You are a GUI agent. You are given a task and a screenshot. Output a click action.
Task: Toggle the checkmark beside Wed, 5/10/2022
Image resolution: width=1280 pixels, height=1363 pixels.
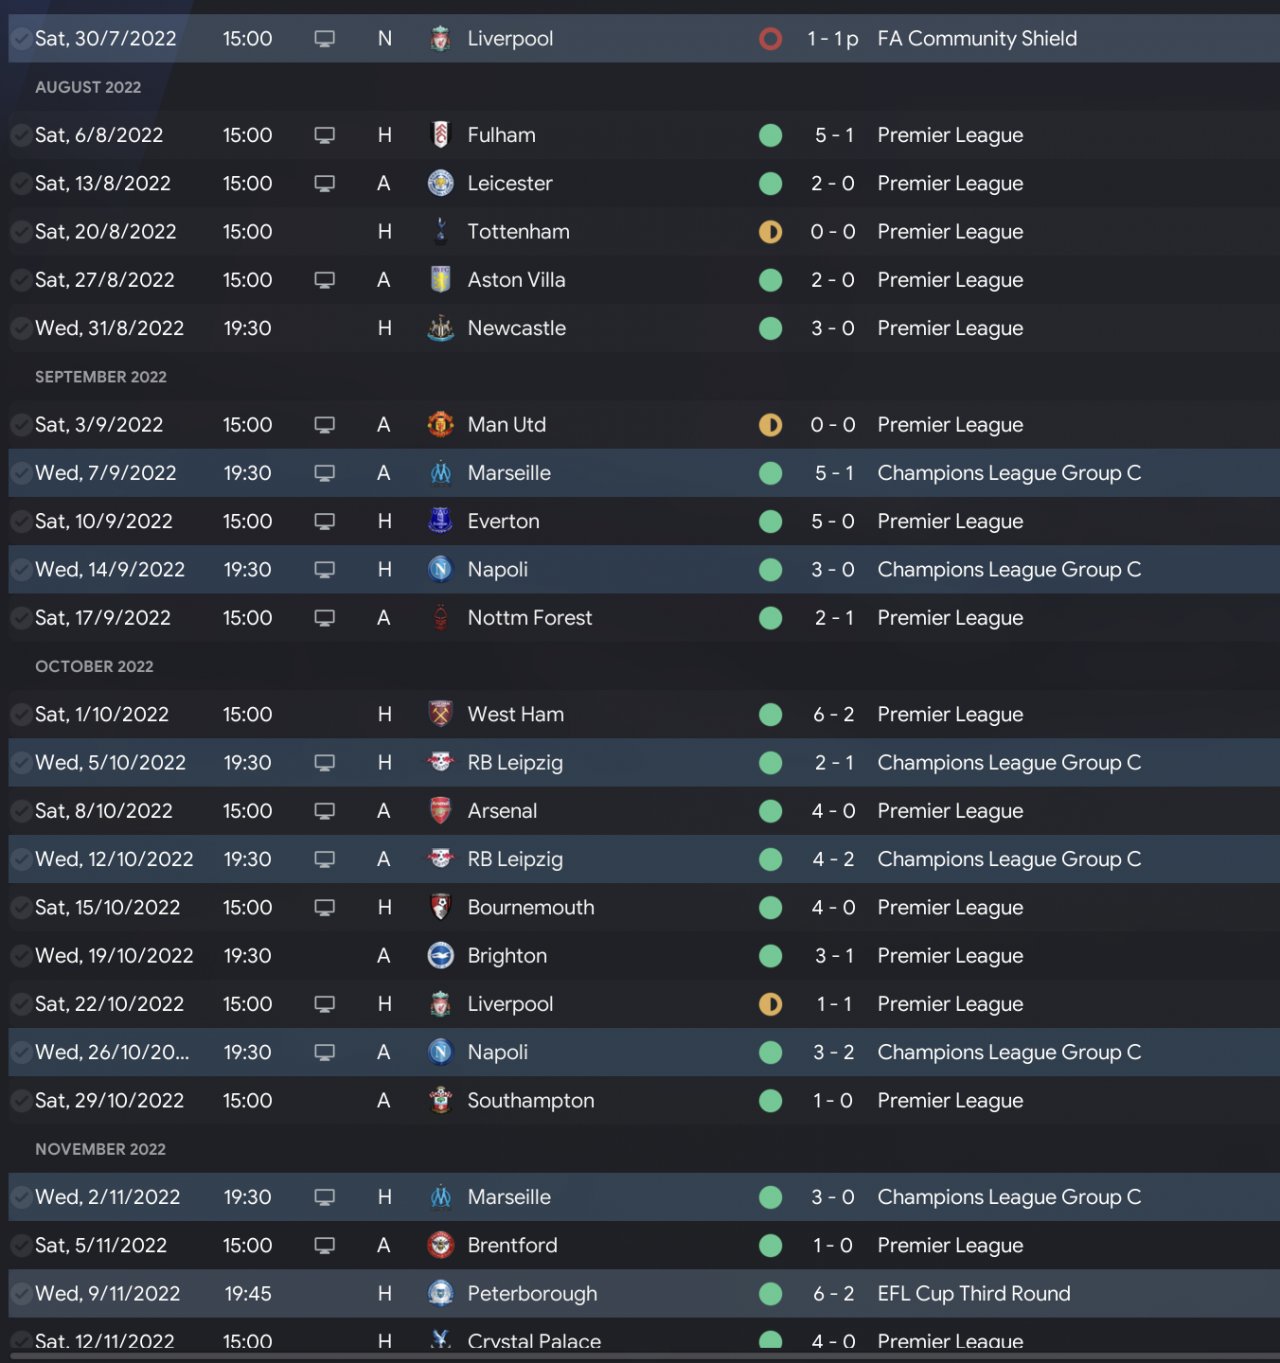20,763
